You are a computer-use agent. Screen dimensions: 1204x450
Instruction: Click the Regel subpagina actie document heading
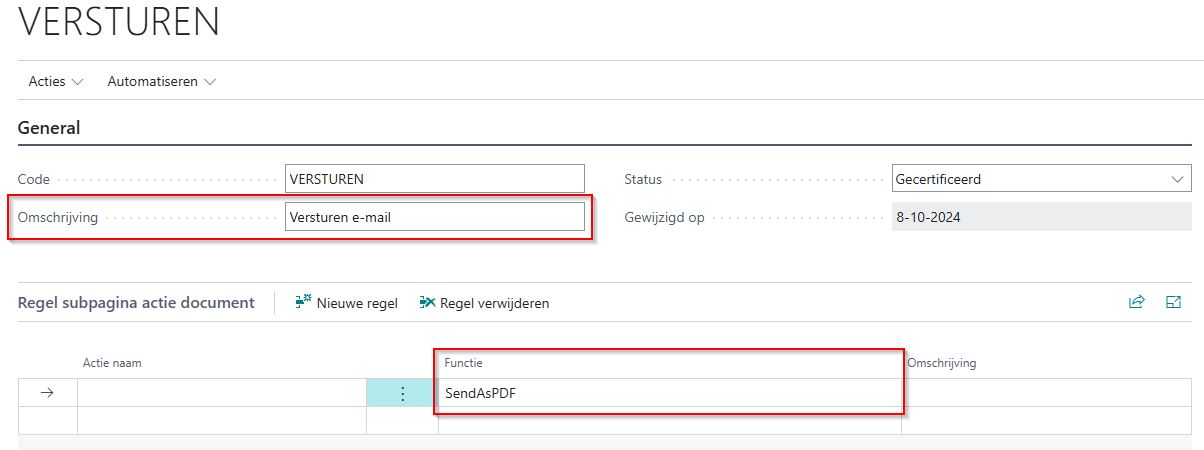(x=136, y=302)
